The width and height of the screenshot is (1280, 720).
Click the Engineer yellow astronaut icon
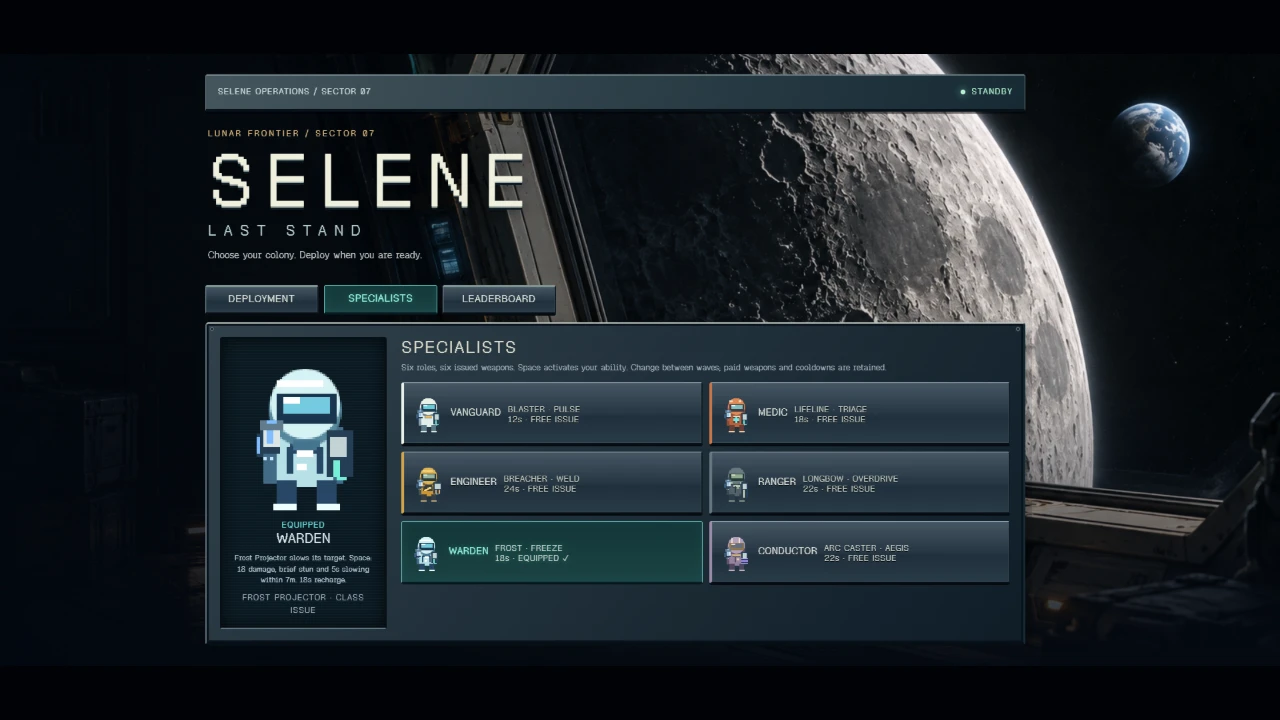click(428, 484)
